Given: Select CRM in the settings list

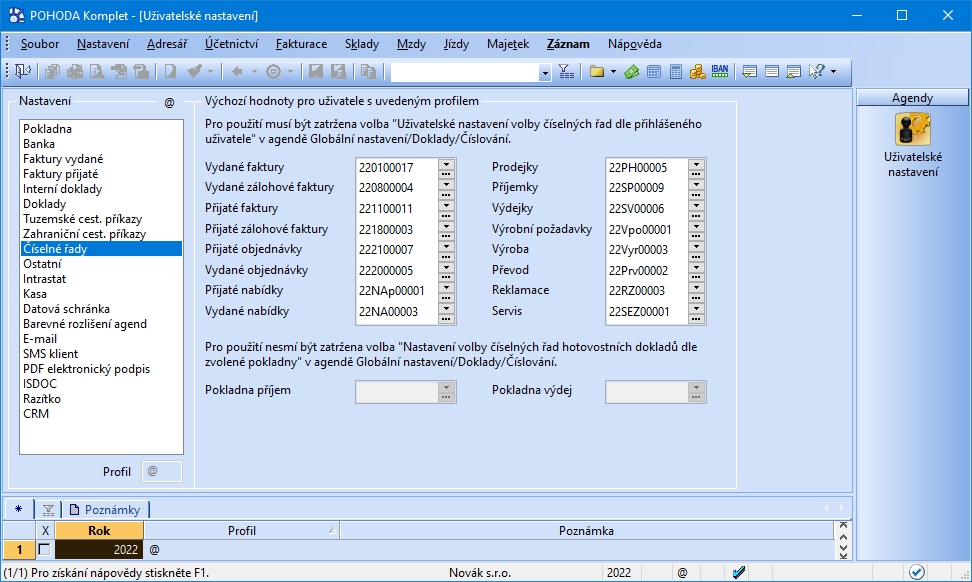Looking at the screenshot, I should [x=102, y=413].
